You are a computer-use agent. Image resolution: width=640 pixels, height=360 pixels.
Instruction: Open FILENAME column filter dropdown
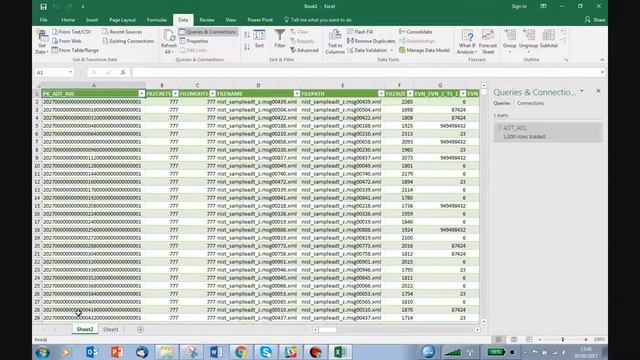click(x=297, y=94)
